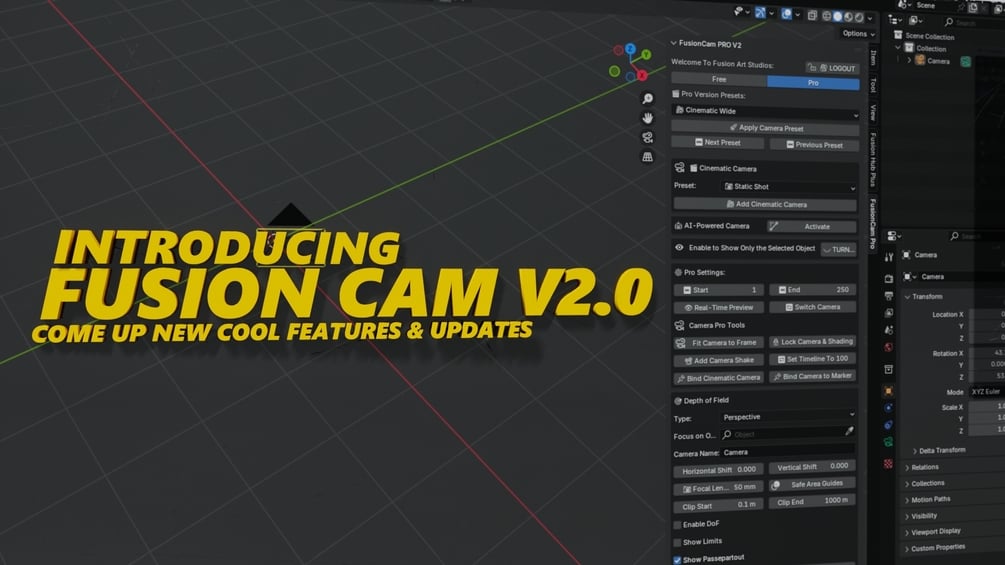Image resolution: width=1005 pixels, height=565 pixels.
Task: Open the Scene properties tab icon
Action: (888, 330)
